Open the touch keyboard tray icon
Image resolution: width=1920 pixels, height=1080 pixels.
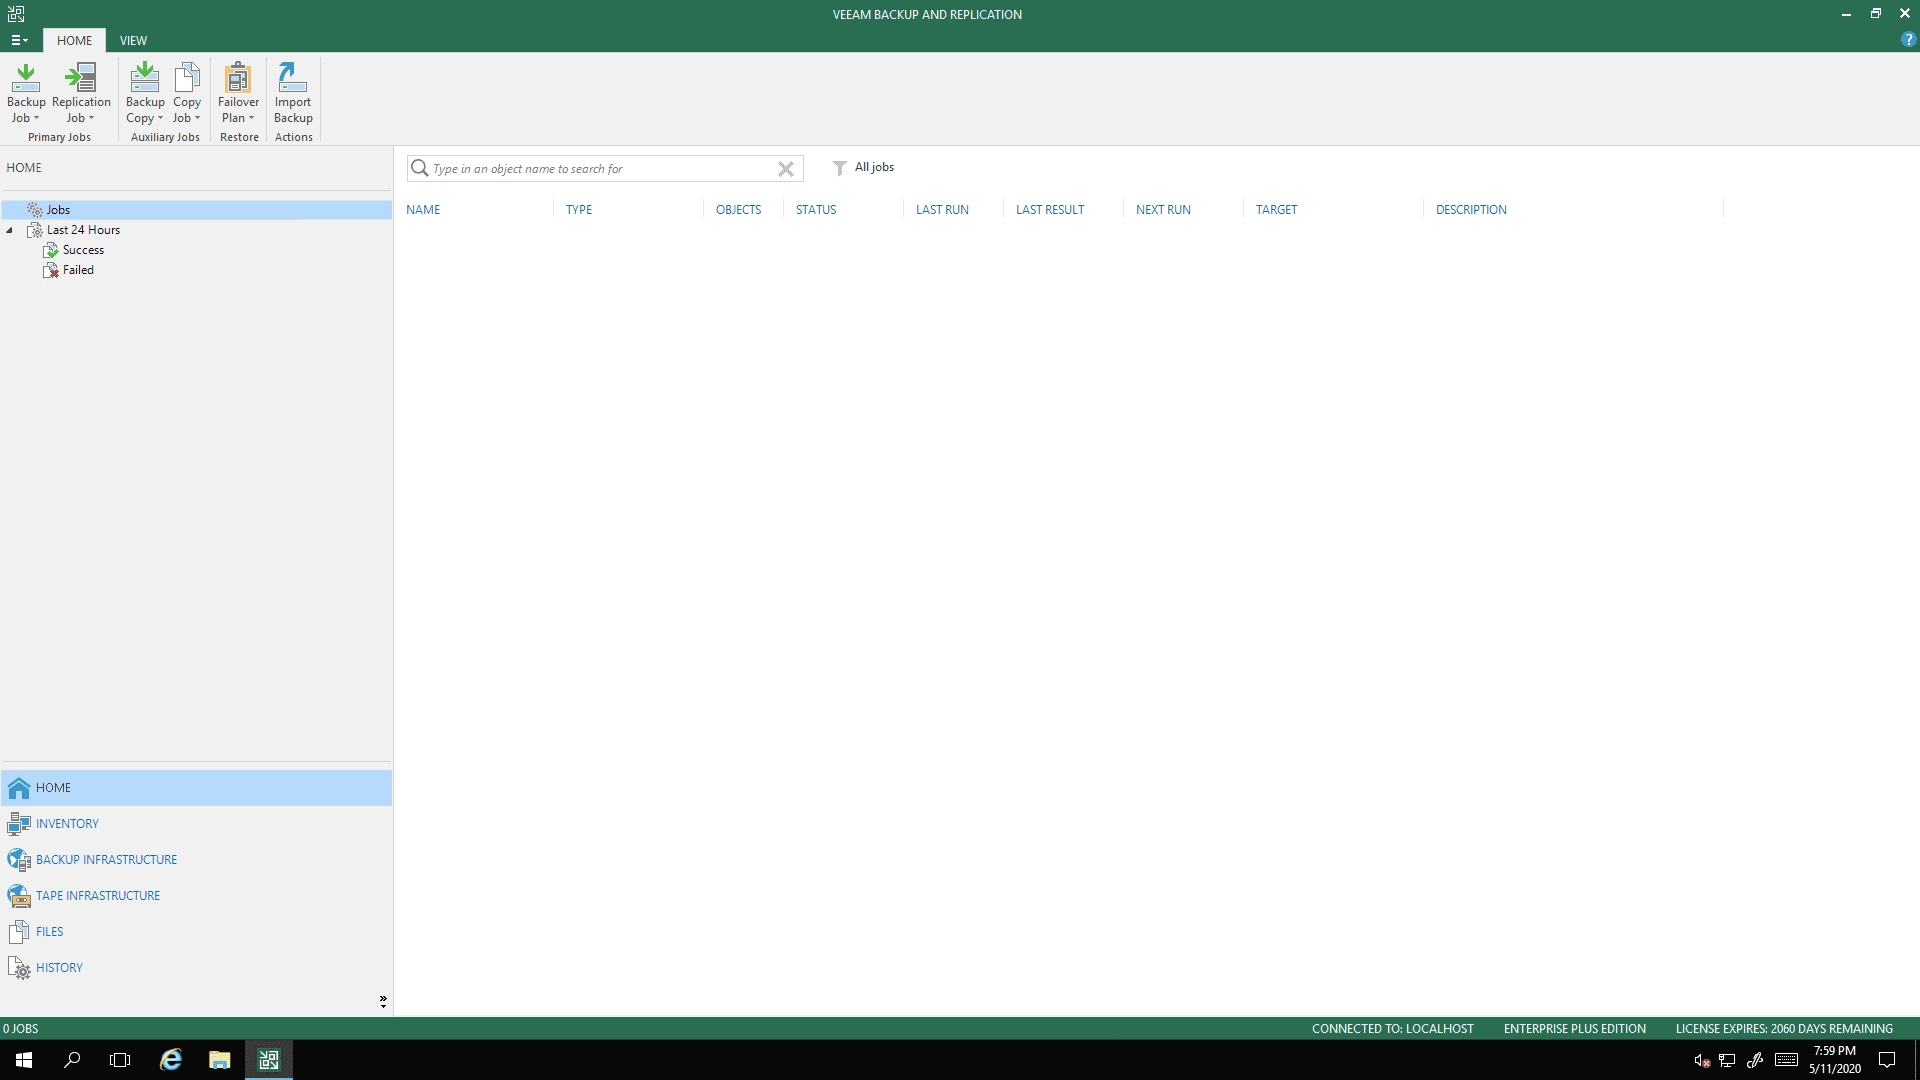1786,1060
